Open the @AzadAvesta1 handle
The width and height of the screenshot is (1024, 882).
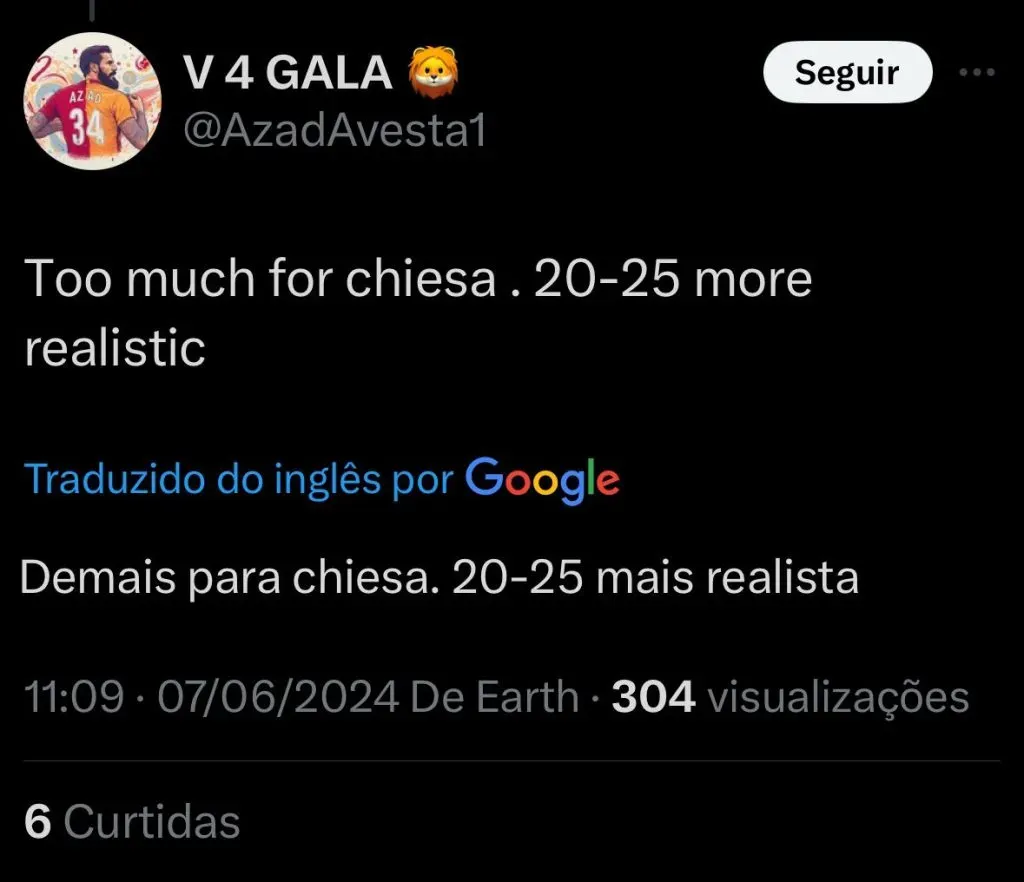click(335, 131)
